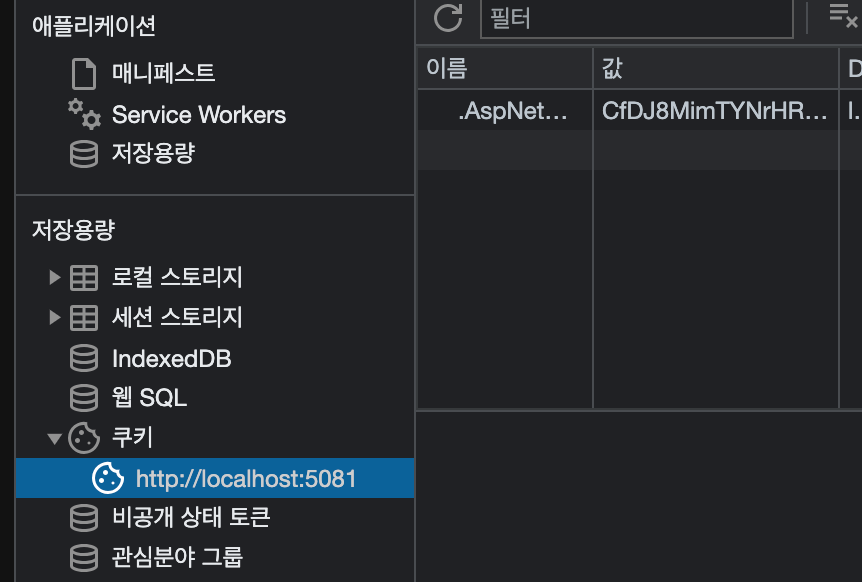
Task: Click the refresh cookies icon
Action: click(448, 18)
